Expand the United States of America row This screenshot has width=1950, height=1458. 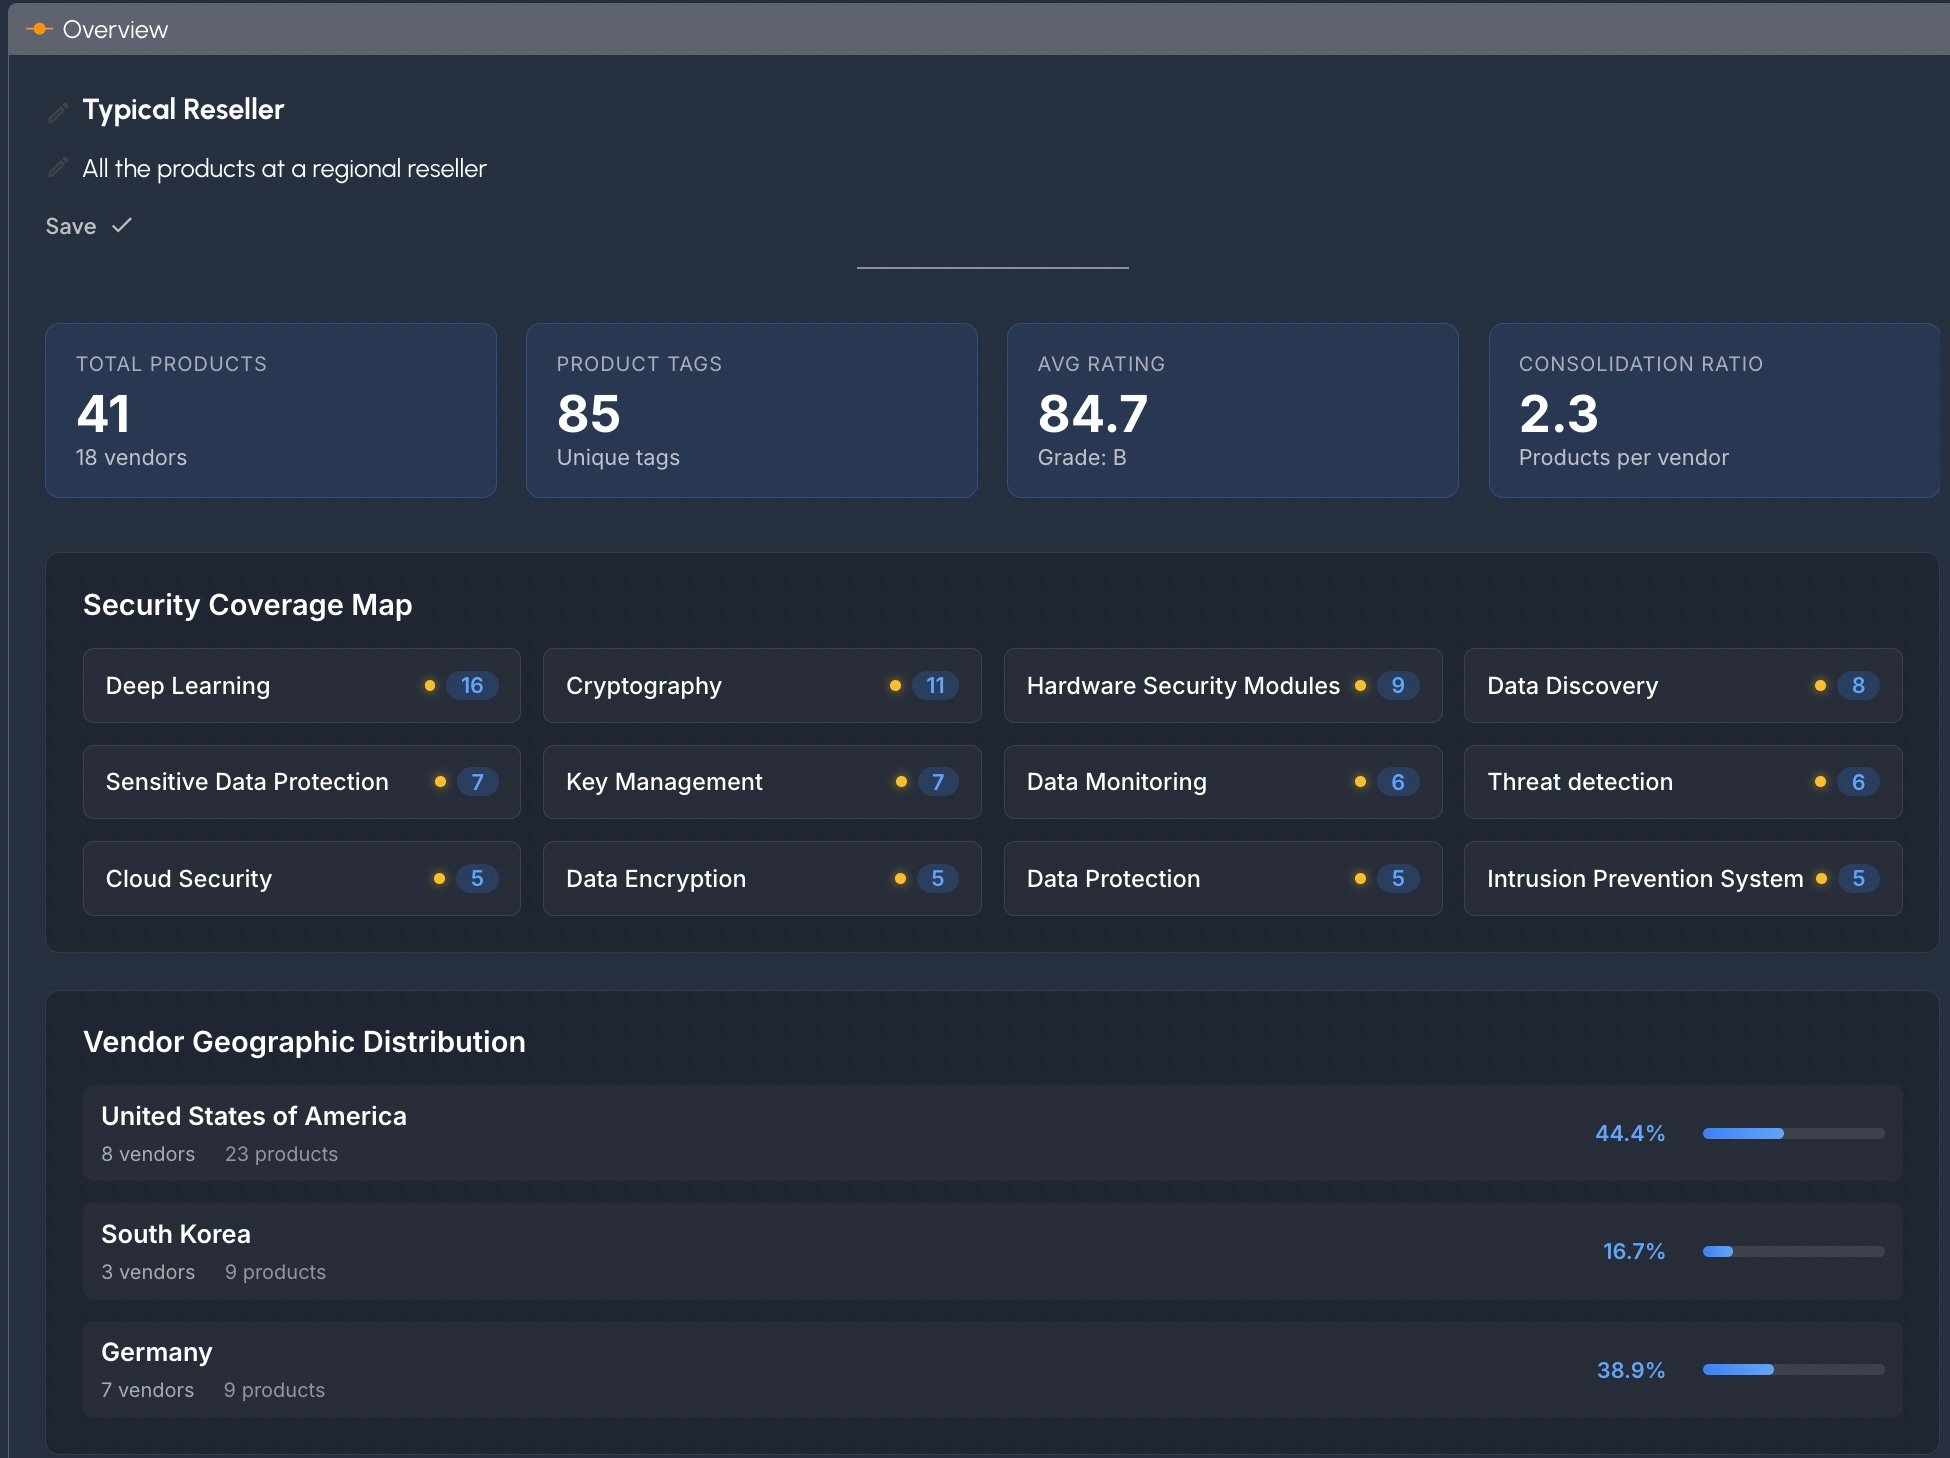(992, 1133)
